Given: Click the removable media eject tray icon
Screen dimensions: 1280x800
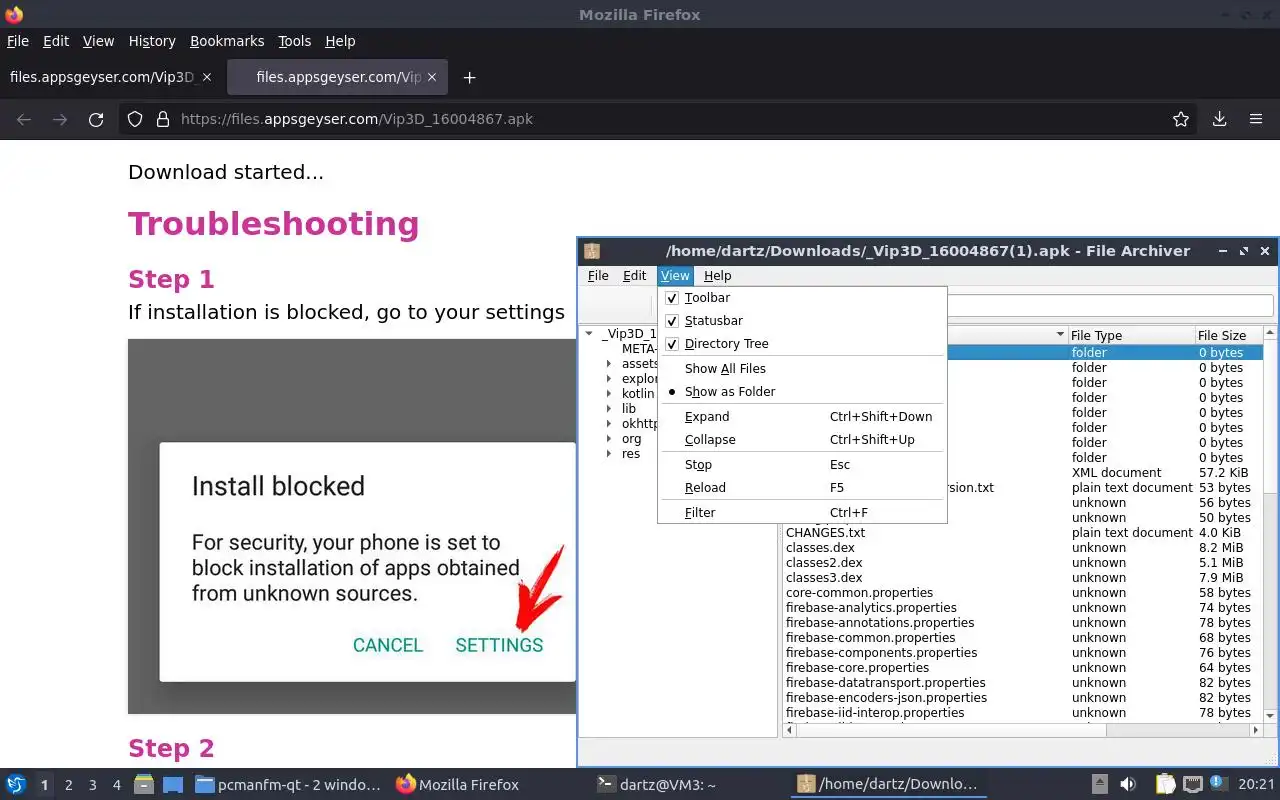Looking at the screenshot, I should [x=1099, y=785].
